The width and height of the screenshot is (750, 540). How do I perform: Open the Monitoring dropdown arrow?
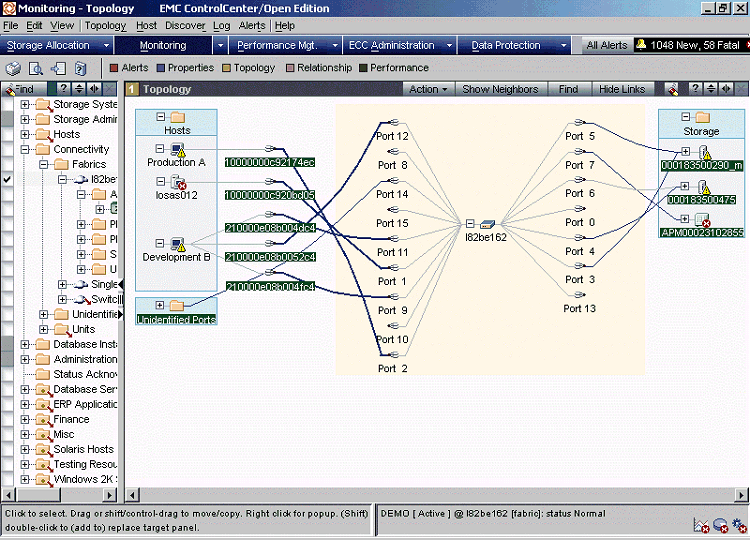[x=220, y=45]
